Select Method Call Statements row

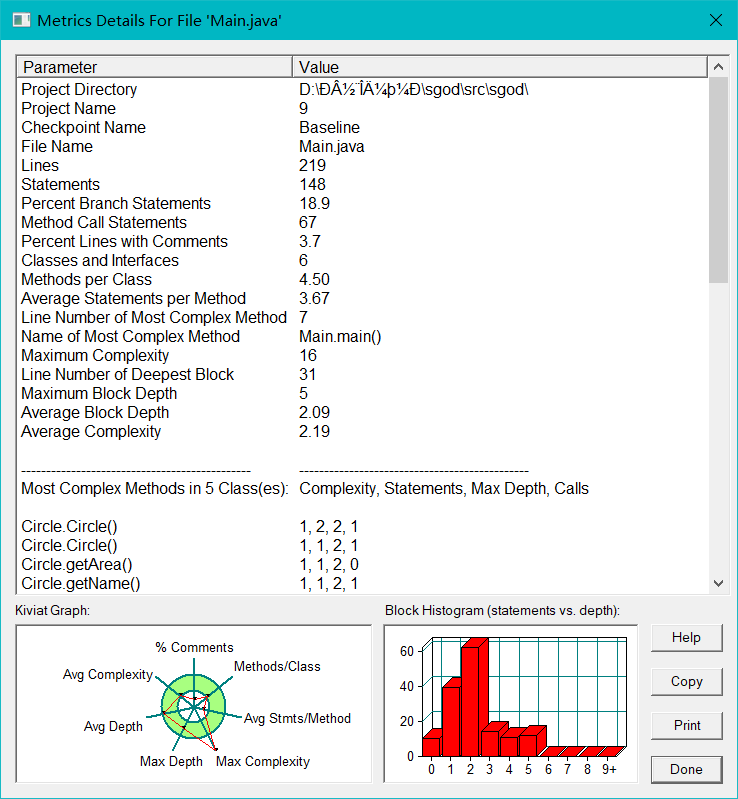[x=362, y=222]
